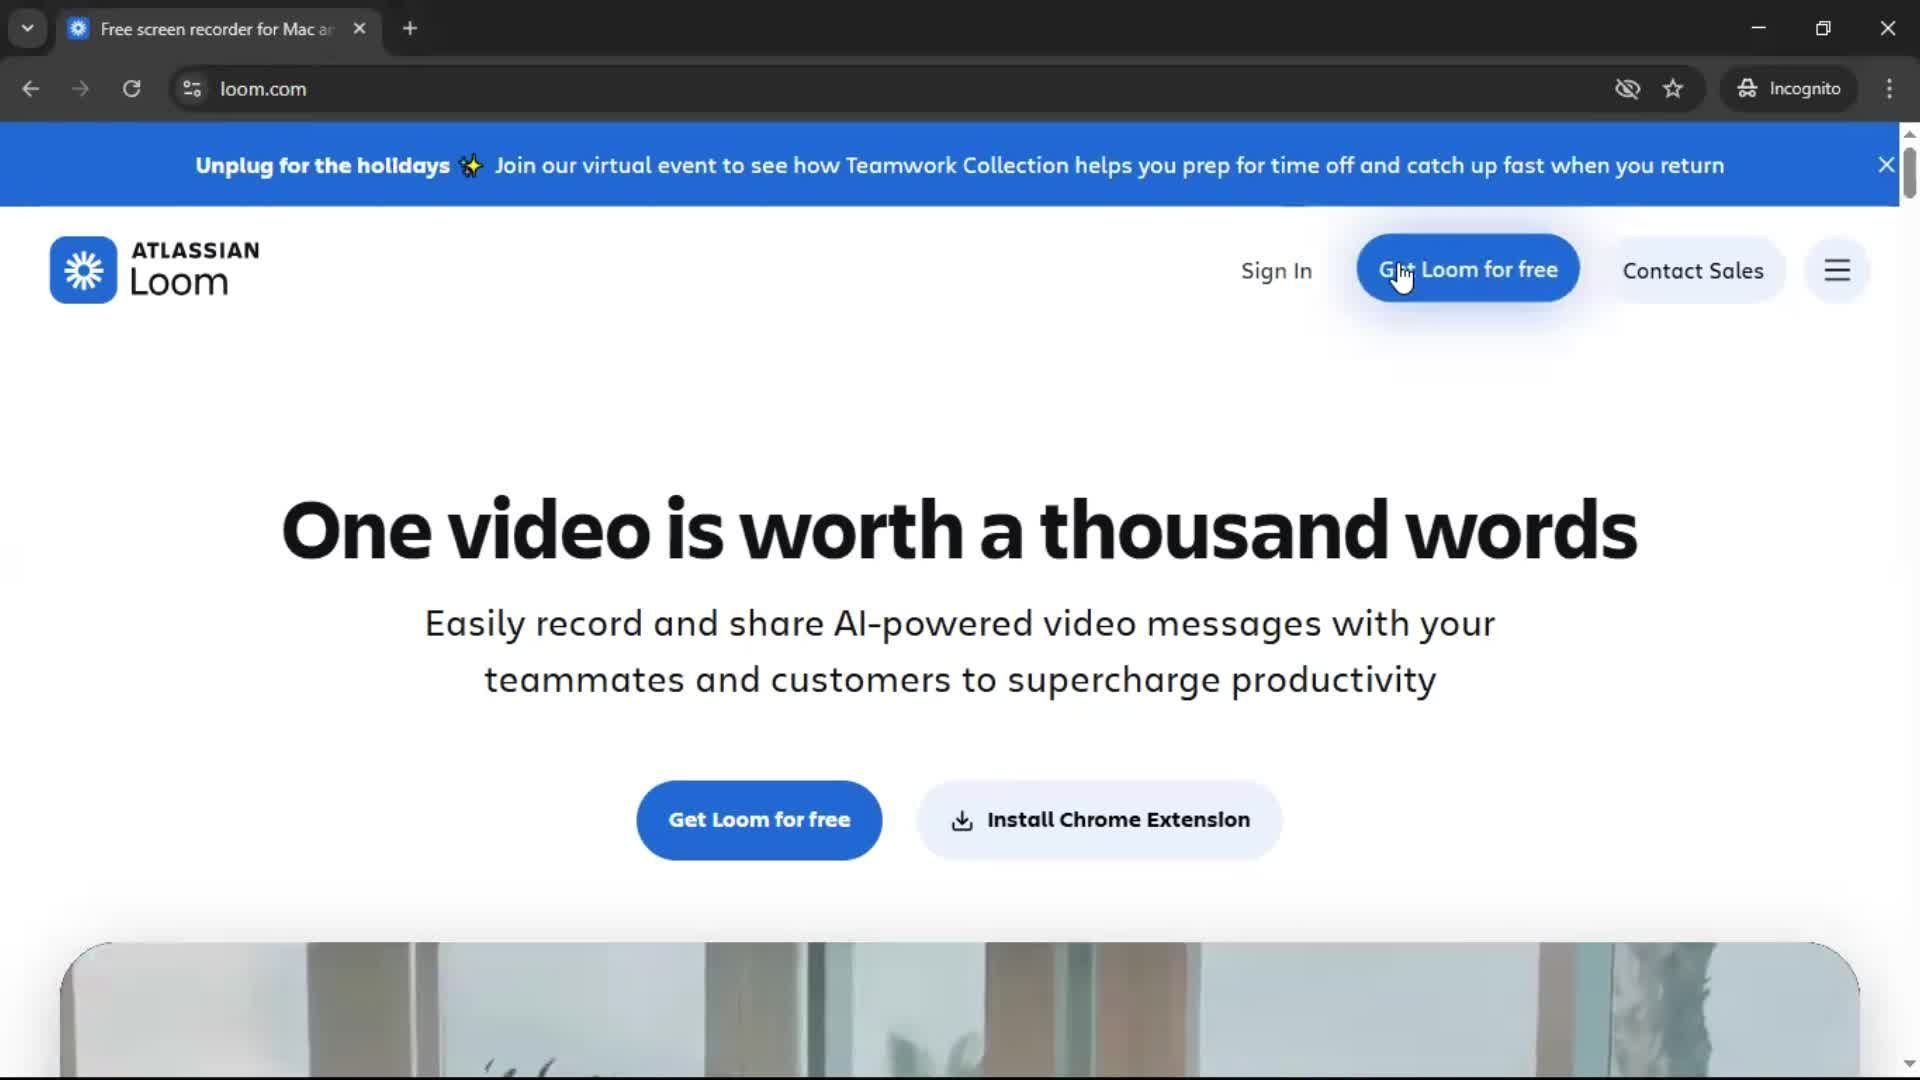
Task: Click the browser reload icon
Action: coord(131,88)
